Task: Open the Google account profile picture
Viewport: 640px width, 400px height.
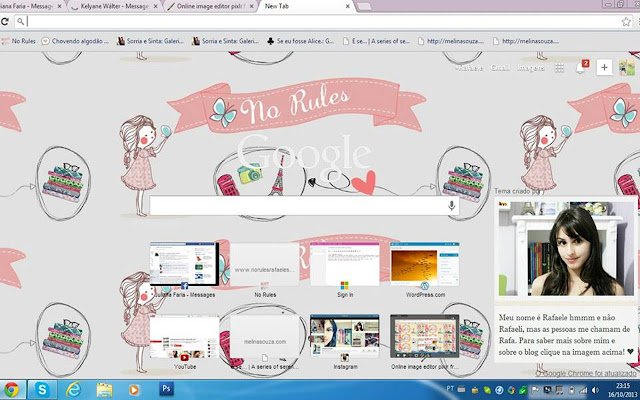Action: pos(627,68)
